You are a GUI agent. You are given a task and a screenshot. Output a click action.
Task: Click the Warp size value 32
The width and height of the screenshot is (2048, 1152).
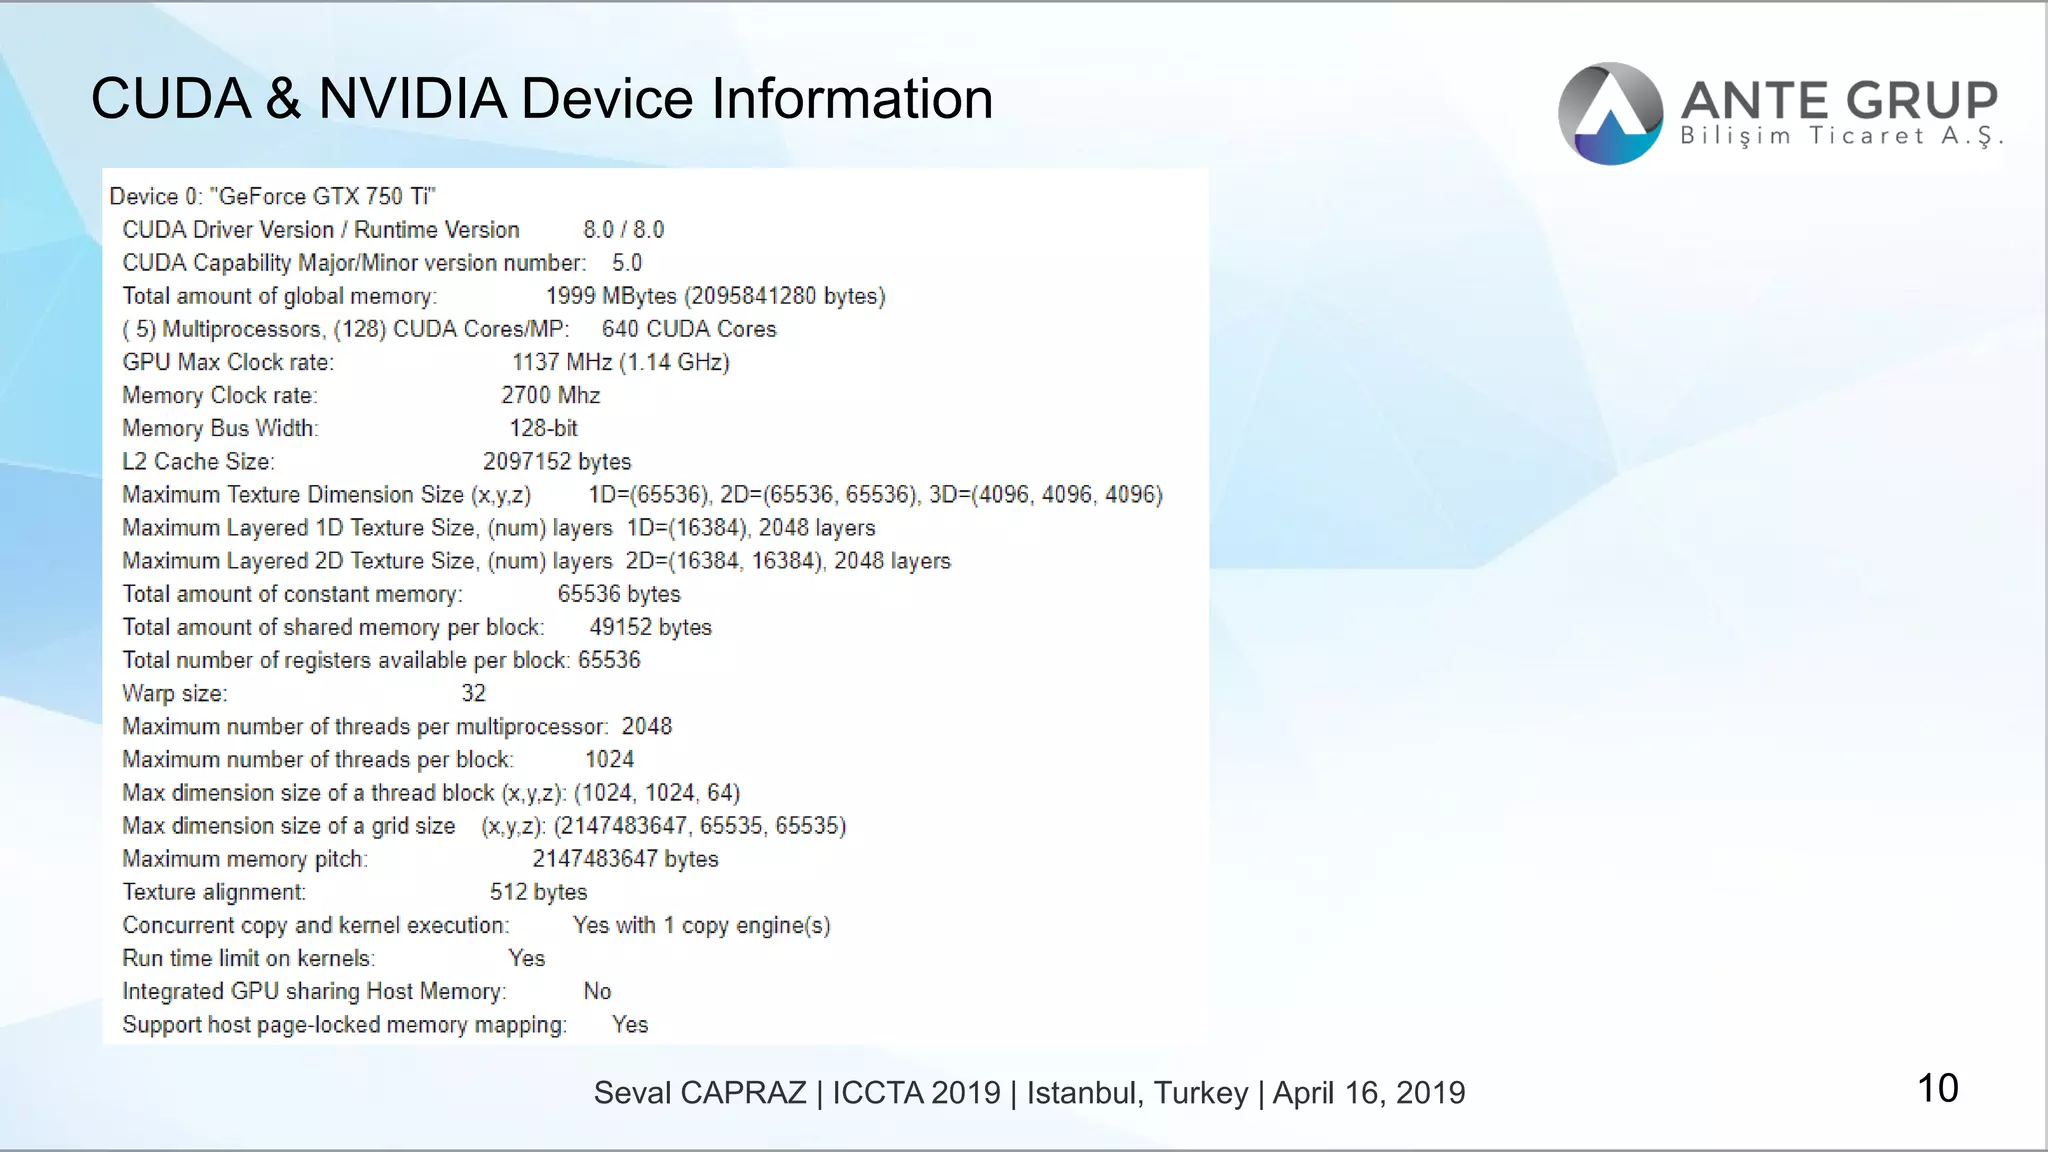[473, 693]
